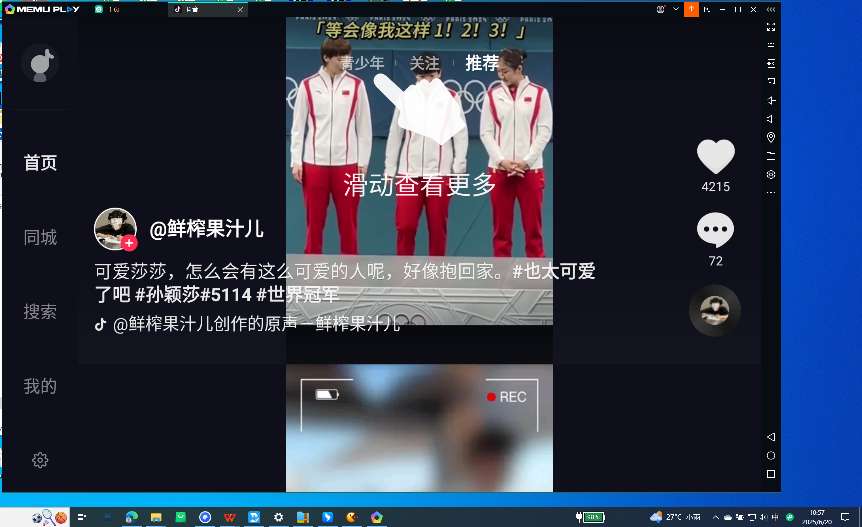Switch to the 关注 feed tab
Viewport: 862px width, 527px height.
pos(424,63)
